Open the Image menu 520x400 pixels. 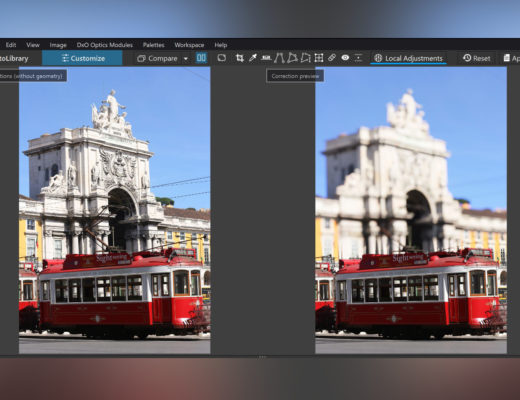(58, 45)
